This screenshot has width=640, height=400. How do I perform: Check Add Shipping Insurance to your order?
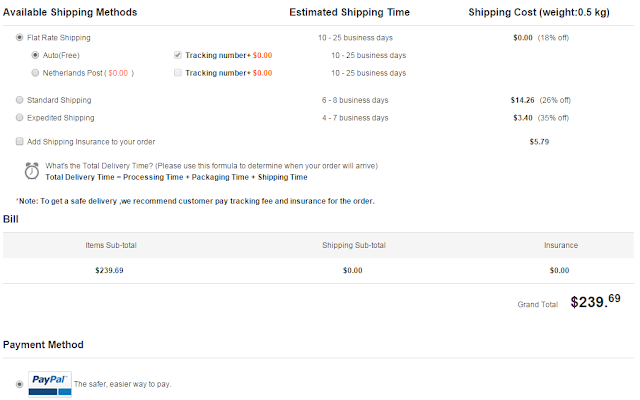pos(21,142)
